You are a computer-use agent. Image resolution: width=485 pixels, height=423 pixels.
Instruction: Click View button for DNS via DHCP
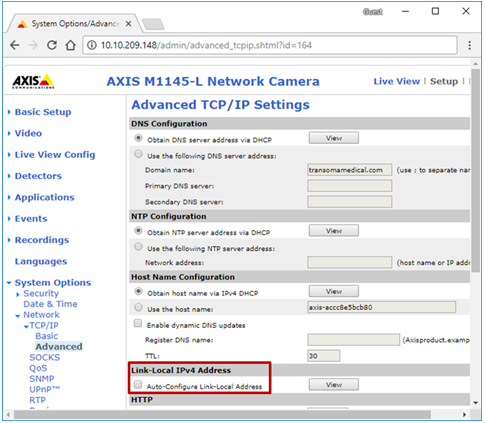[x=334, y=138]
